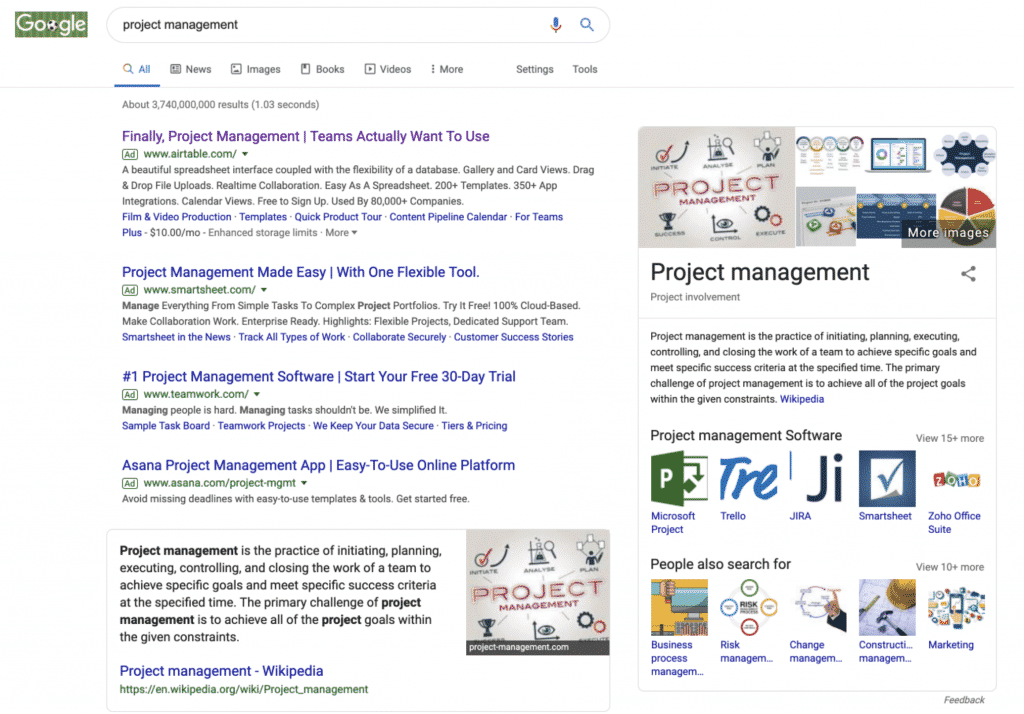The image size is (1024, 714).
Task: Select the Risk management thumbnail icon
Action: [748, 606]
